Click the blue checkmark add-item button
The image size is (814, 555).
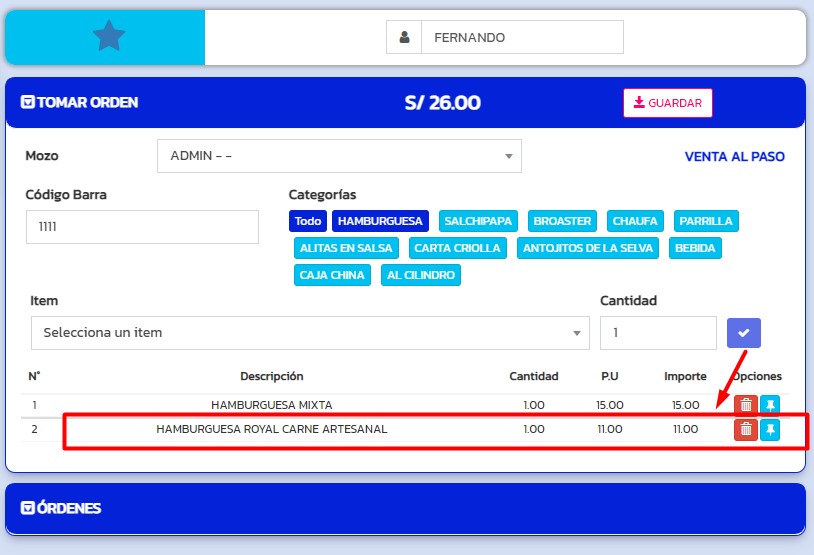click(x=743, y=333)
